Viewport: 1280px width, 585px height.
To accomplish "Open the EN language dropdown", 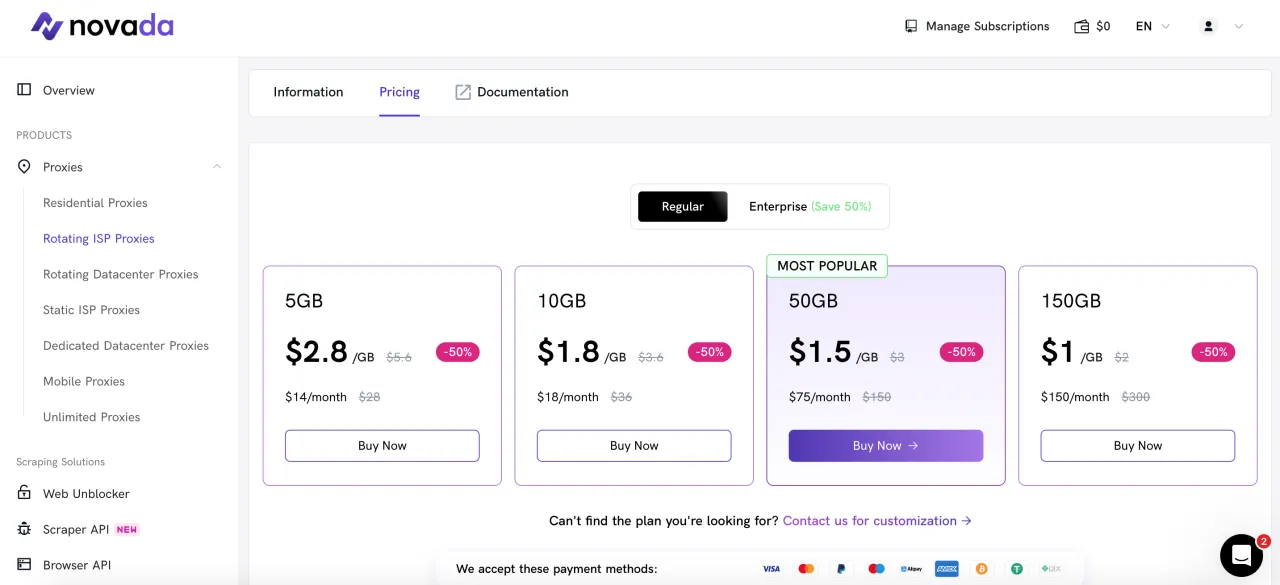I will [x=1152, y=26].
